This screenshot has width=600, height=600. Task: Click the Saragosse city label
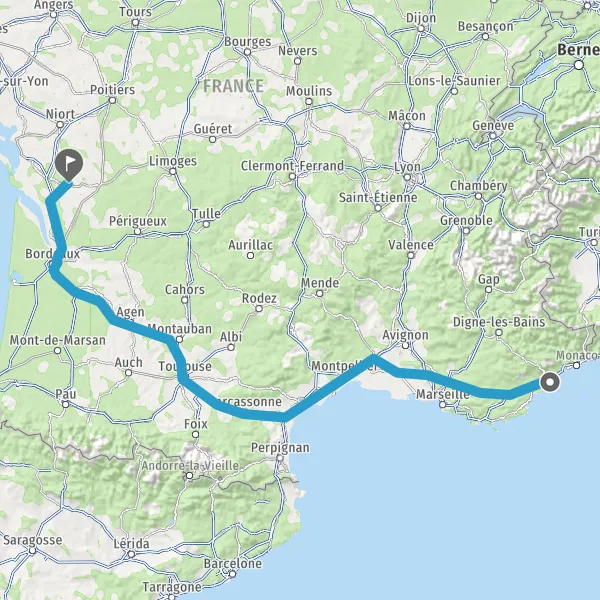[33, 540]
